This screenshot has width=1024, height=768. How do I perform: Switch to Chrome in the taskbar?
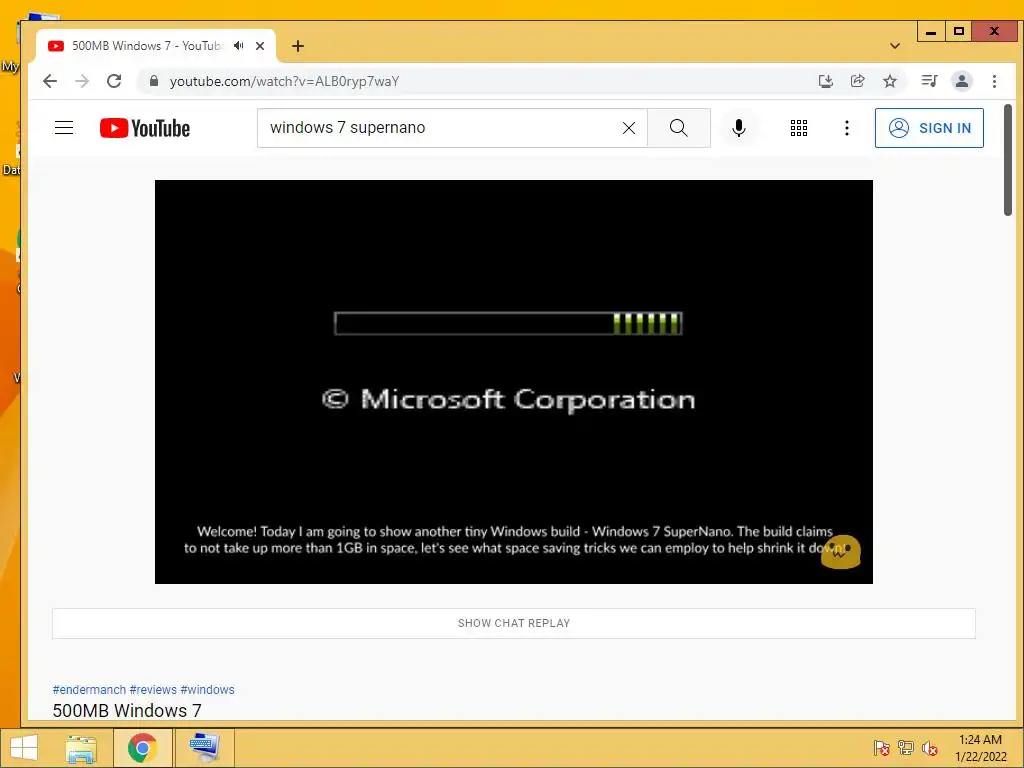click(x=143, y=748)
